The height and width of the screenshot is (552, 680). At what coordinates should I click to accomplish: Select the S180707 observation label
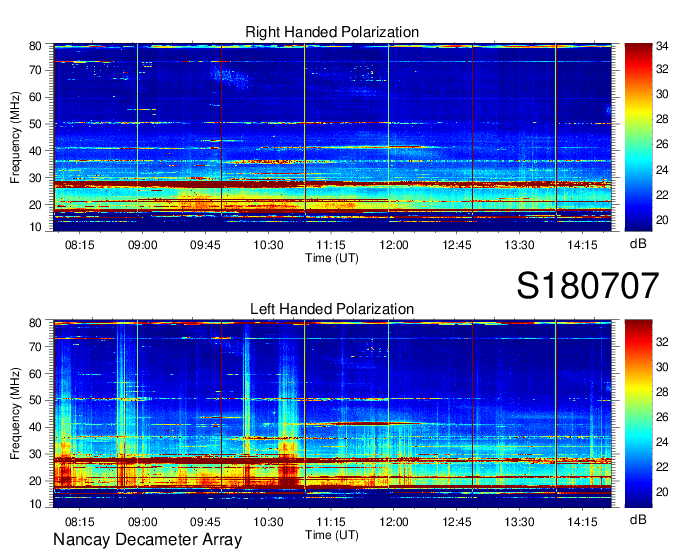tap(588, 286)
